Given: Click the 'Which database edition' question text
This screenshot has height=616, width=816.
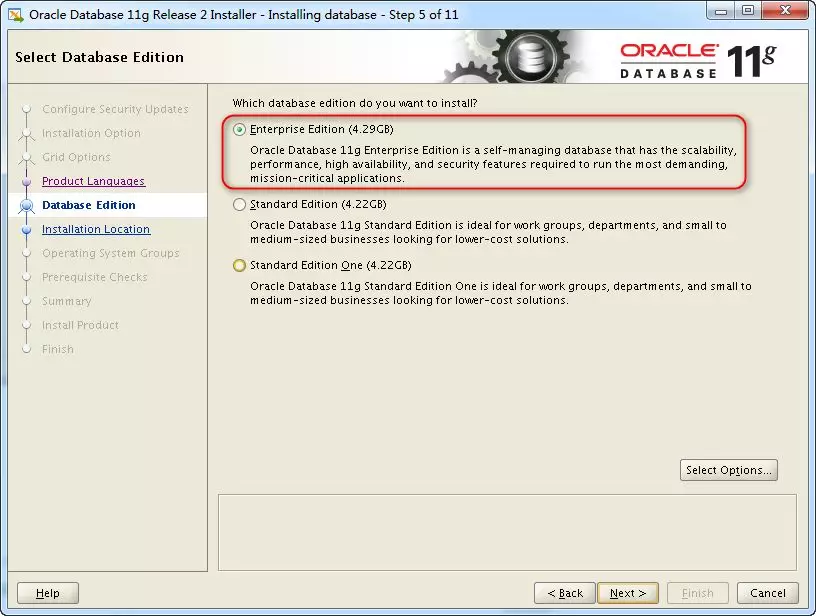Looking at the screenshot, I should click(x=354, y=103).
